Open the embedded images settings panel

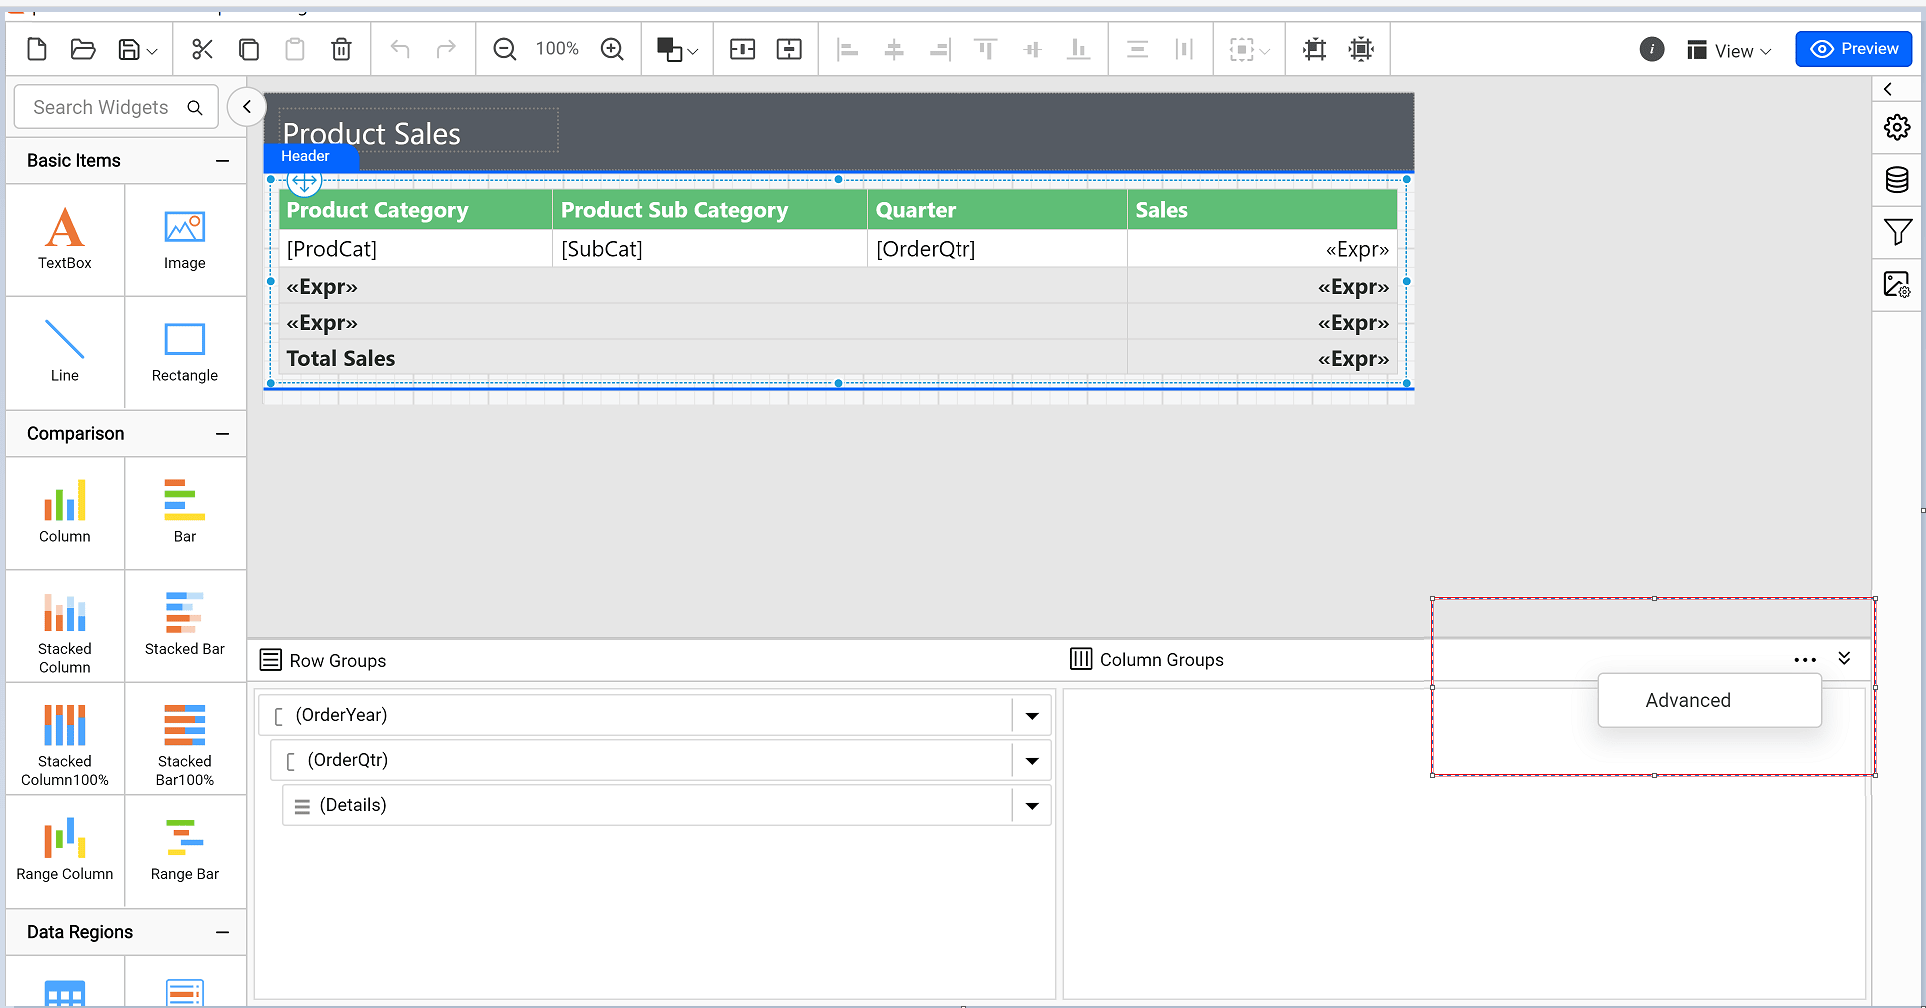[1897, 285]
